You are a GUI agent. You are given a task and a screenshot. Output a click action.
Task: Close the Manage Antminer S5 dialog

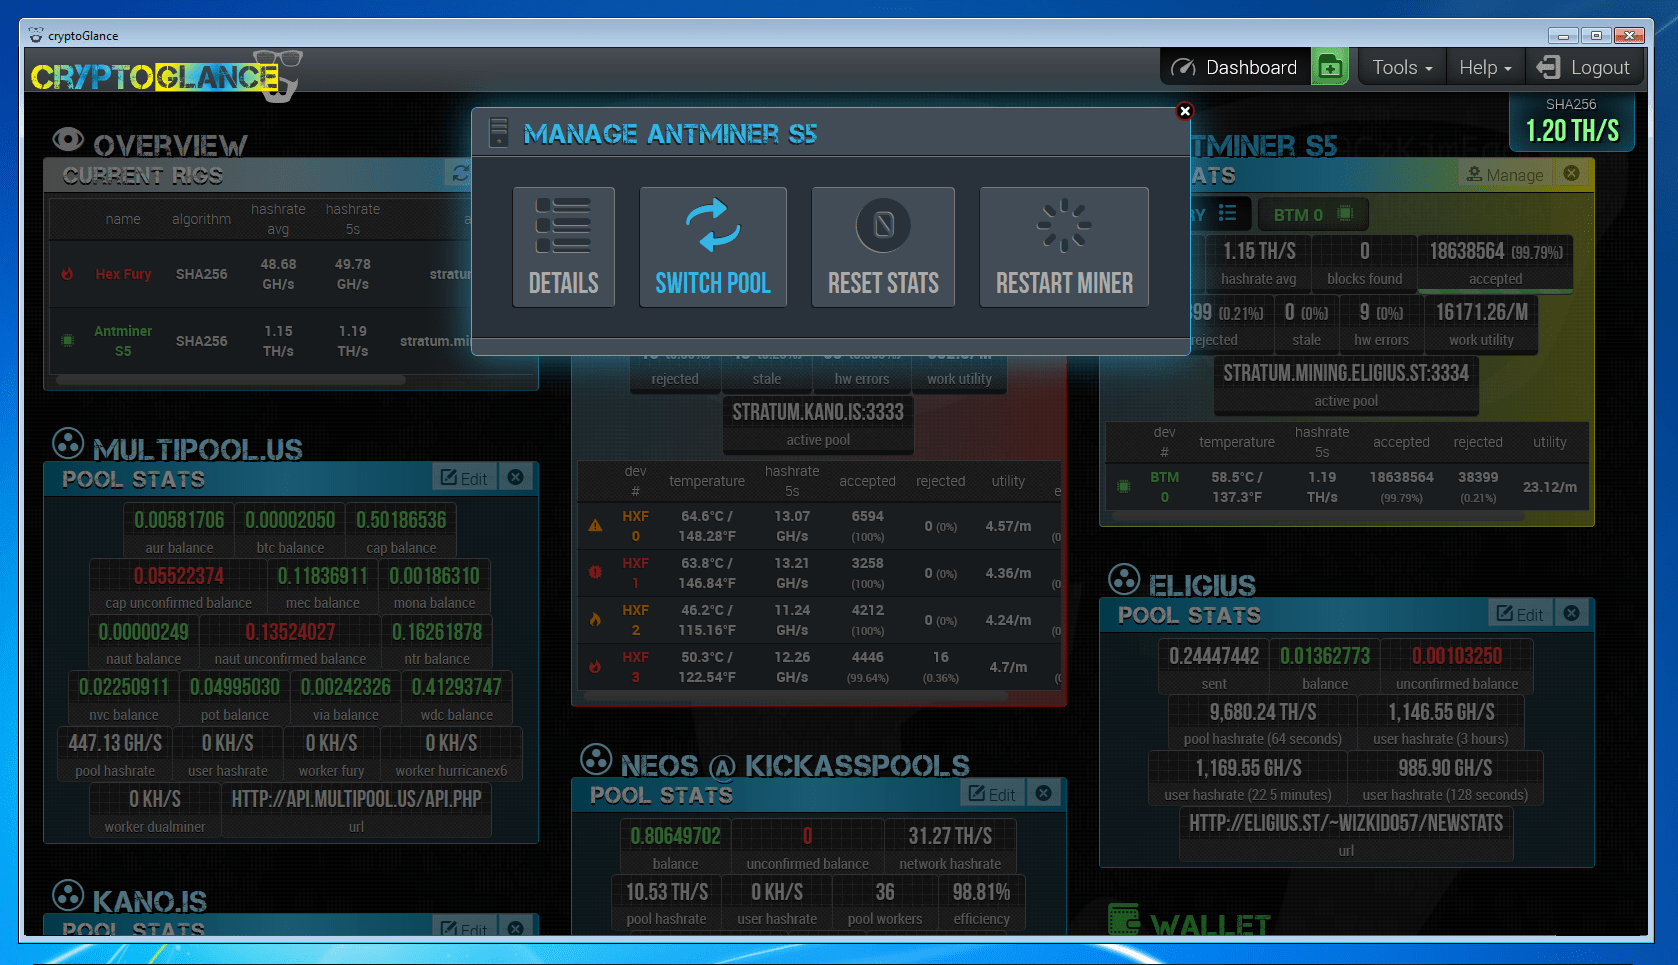click(1185, 111)
